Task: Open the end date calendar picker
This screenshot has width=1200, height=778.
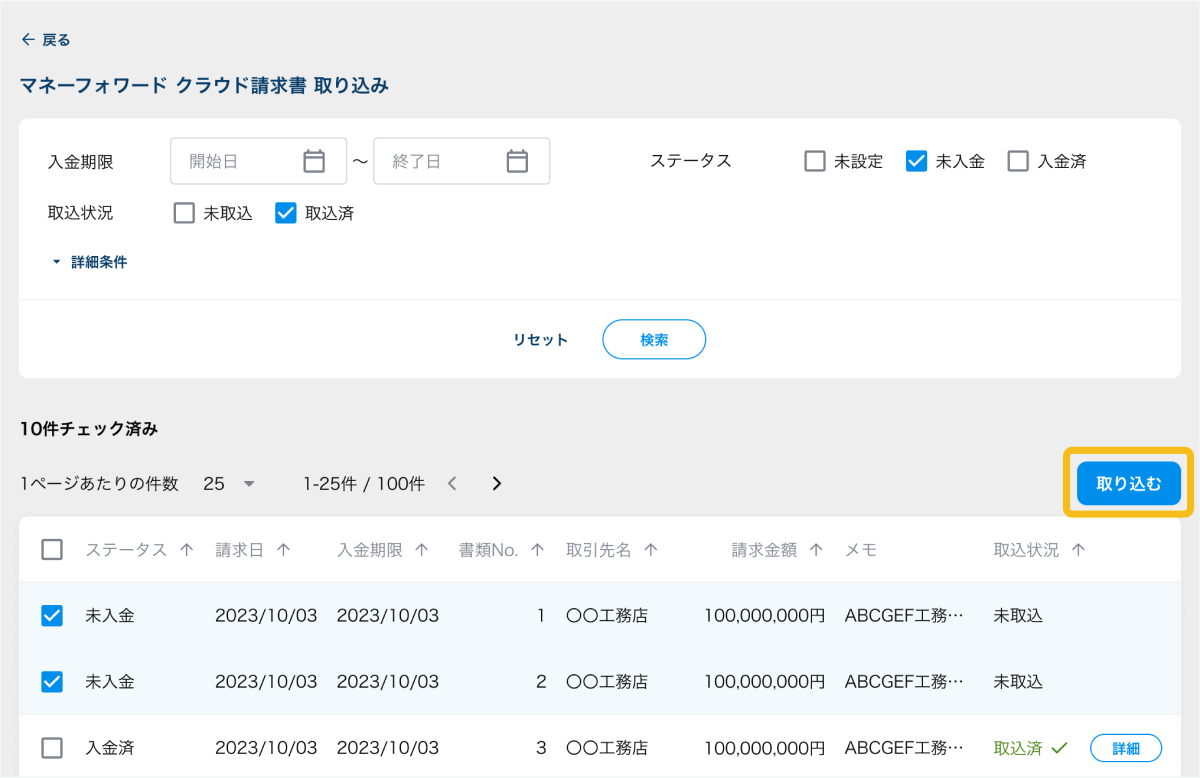Action: pos(517,161)
